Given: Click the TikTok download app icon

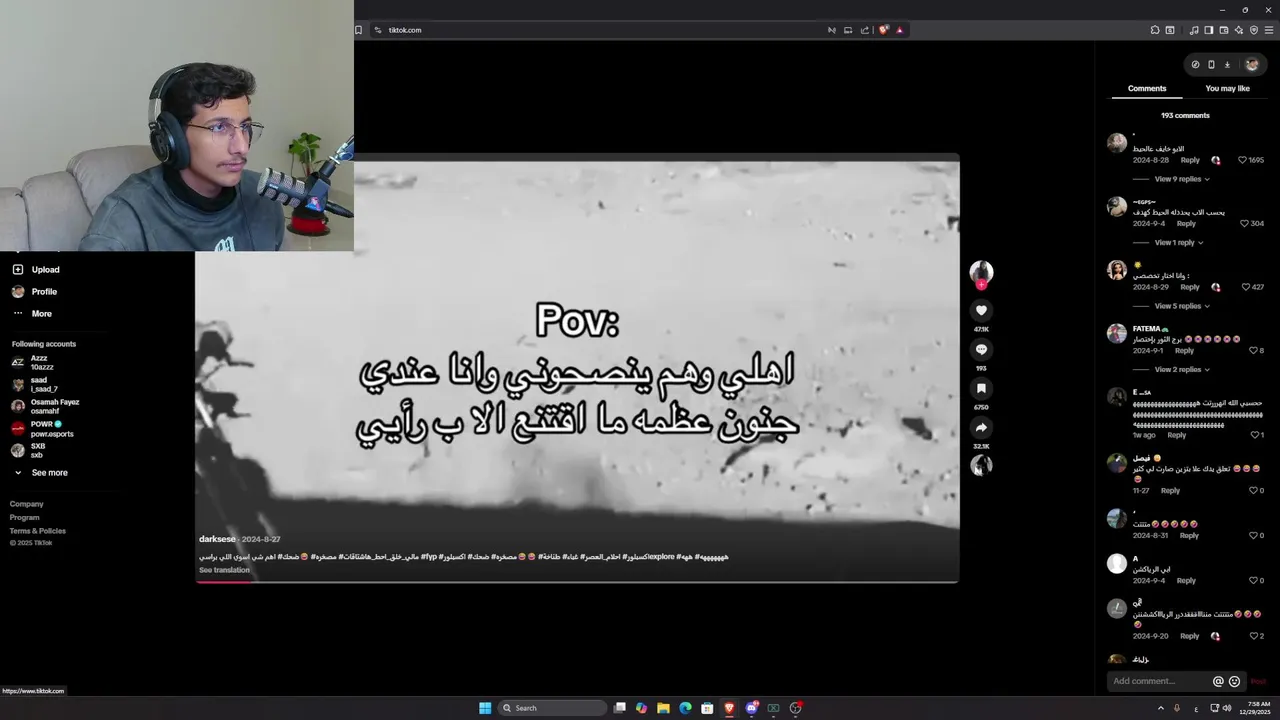Looking at the screenshot, I should 1227,65.
